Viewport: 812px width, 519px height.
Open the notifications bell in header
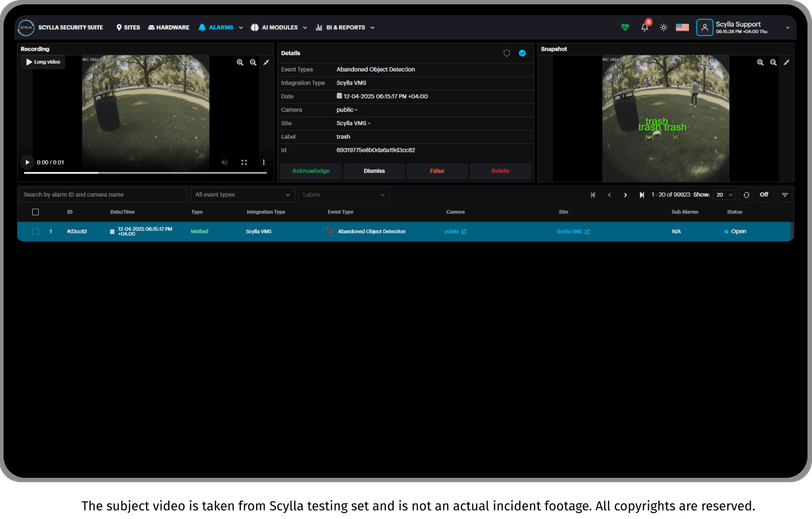[645, 27]
